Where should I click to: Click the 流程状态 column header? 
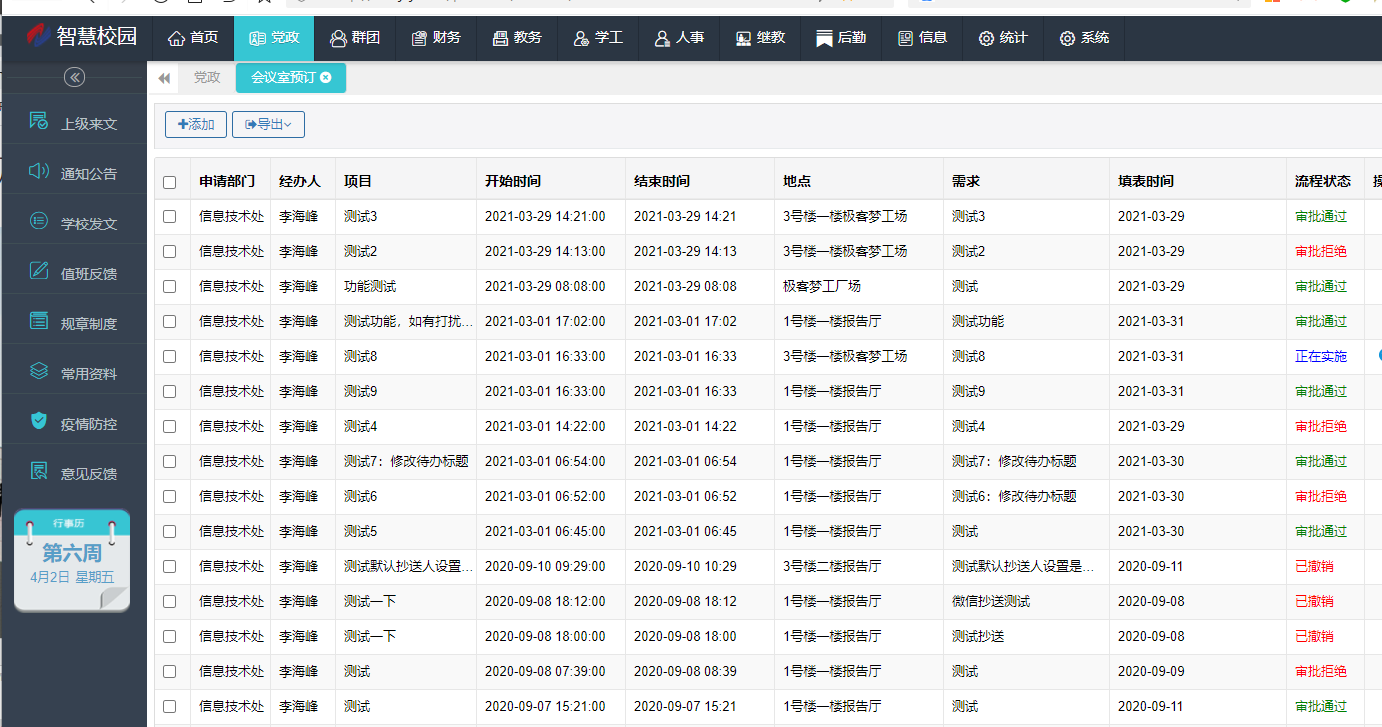coord(1323,182)
